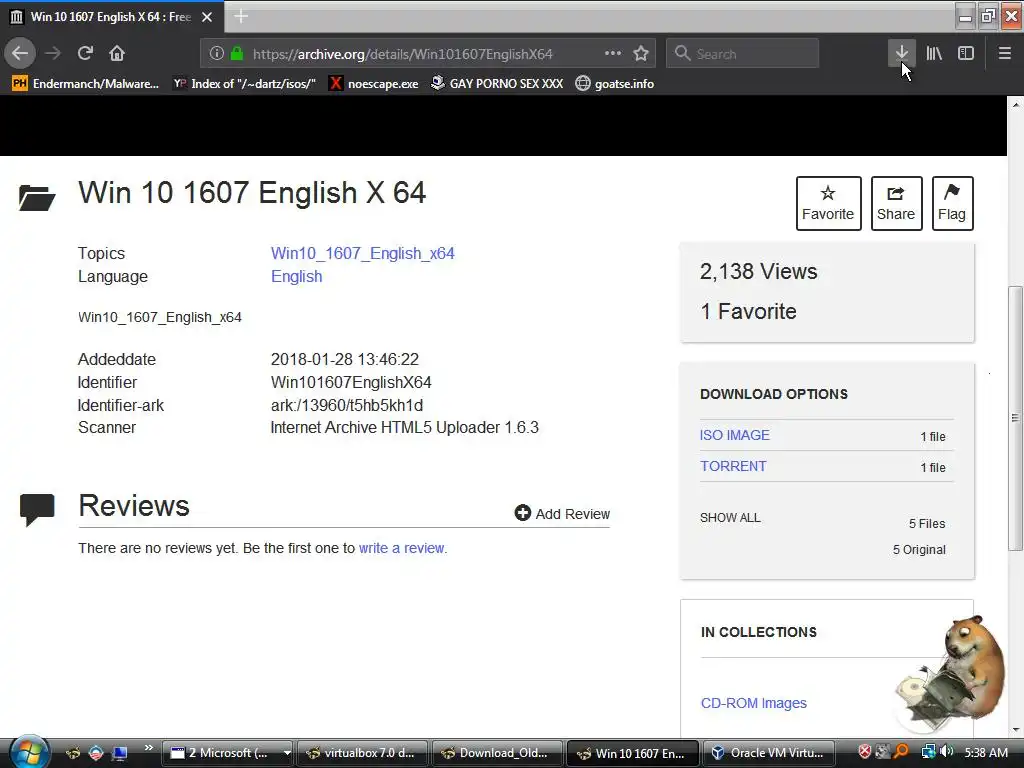This screenshot has width=1024, height=768.
Task: Click the 2,138 Views text
Action: point(758,272)
